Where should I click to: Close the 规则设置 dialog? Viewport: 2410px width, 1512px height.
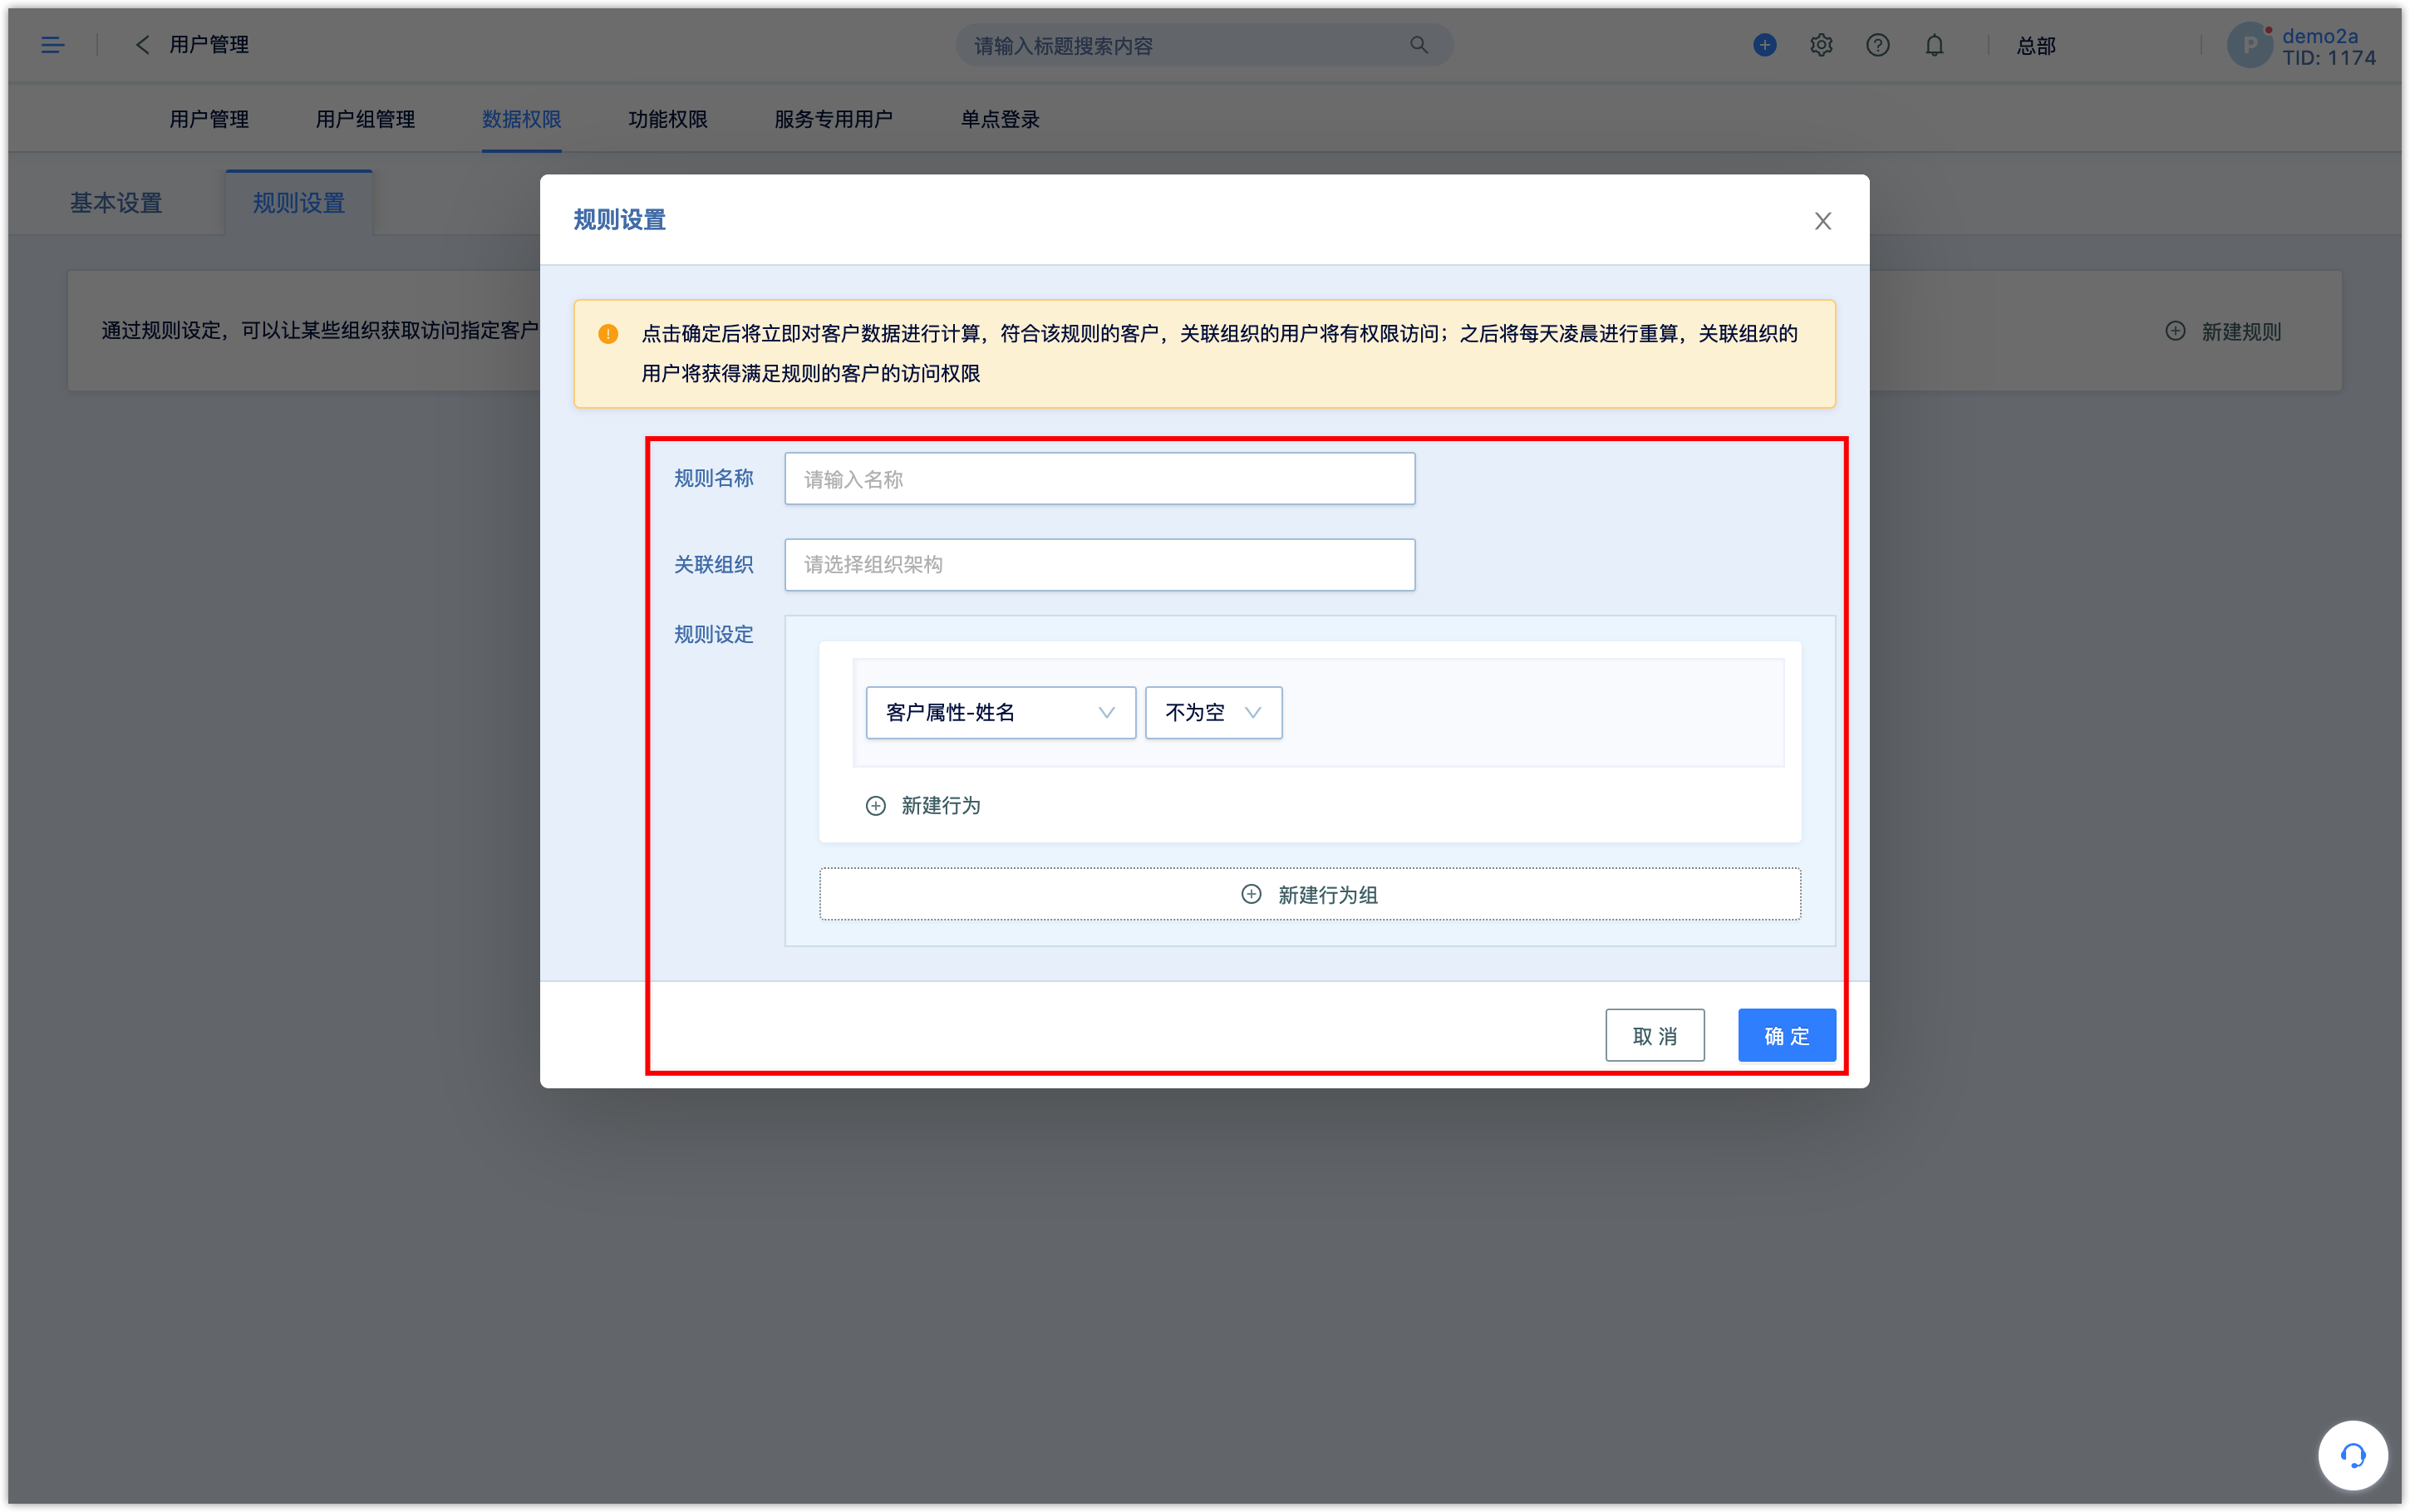coord(1822,221)
